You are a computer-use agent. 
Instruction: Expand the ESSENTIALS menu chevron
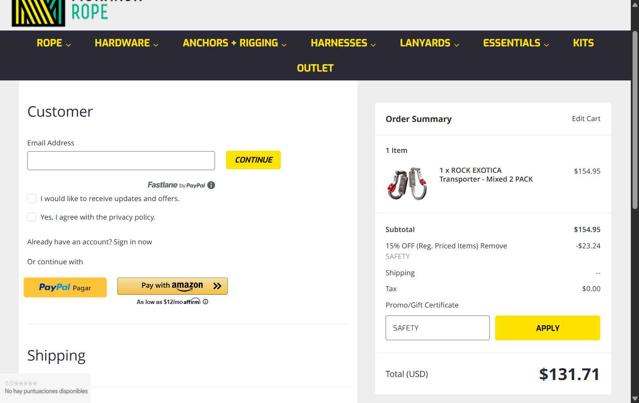546,44
